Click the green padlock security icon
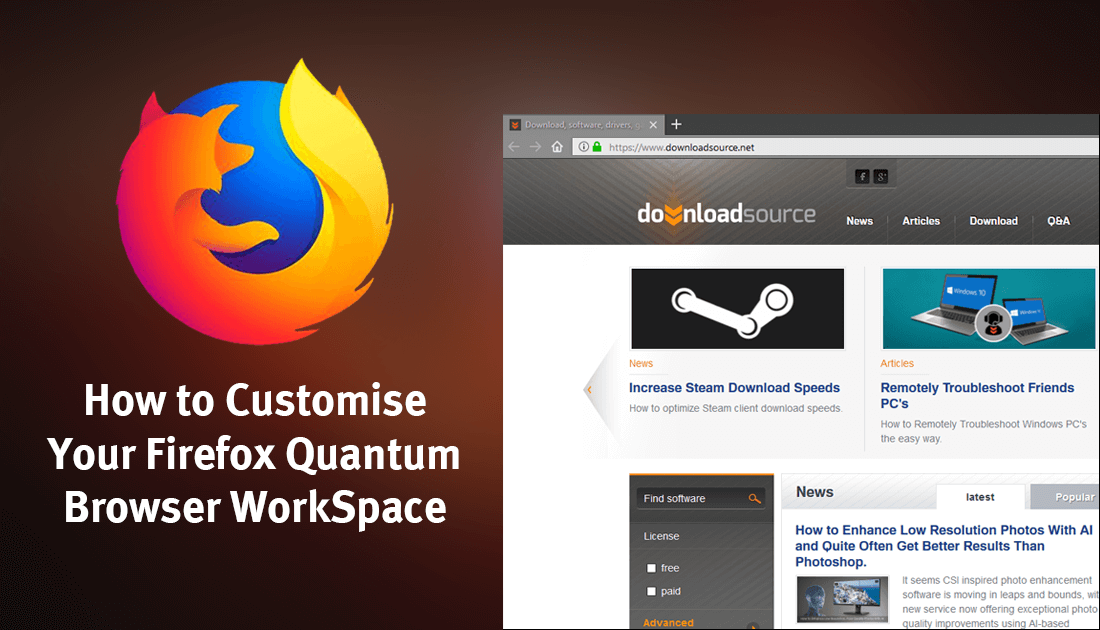 (597, 147)
